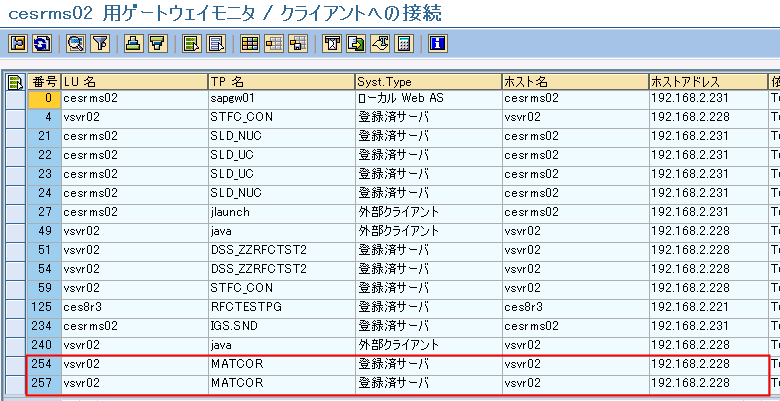Viewport: 780px width, 401px height.
Task: Click the refresh icon in the toolbar
Action: (42, 43)
